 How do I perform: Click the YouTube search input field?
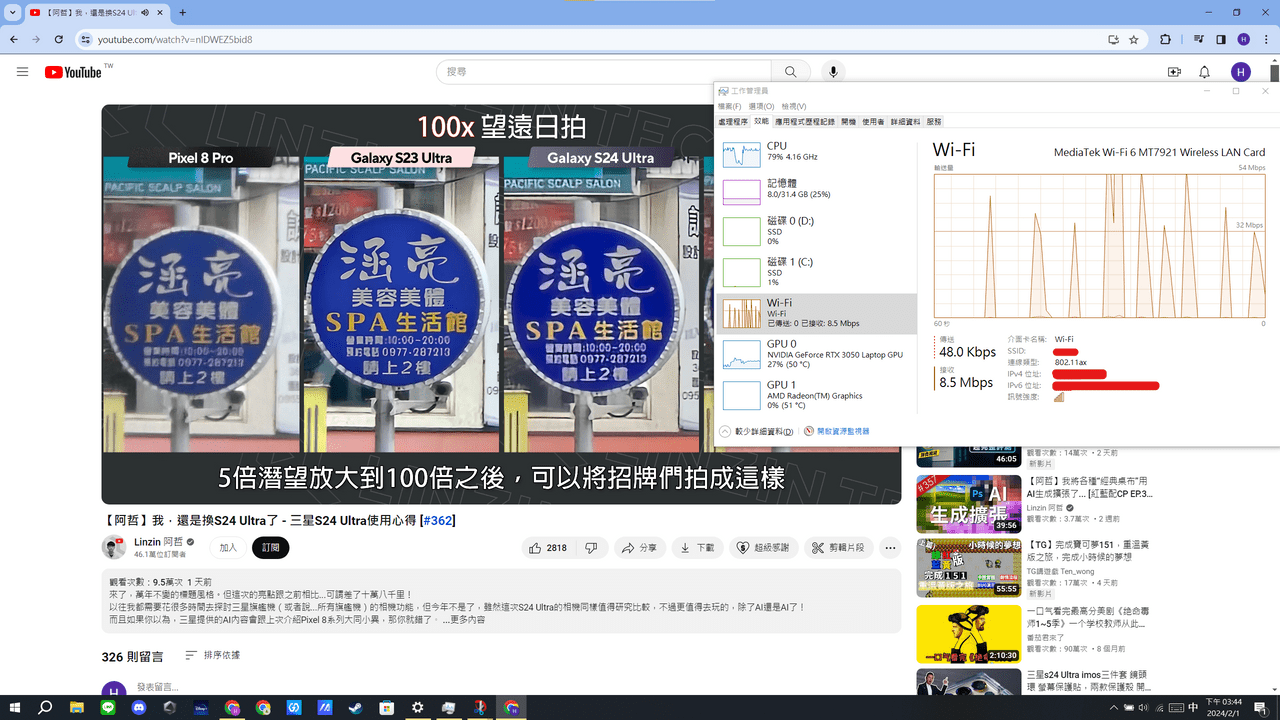coord(603,72)
